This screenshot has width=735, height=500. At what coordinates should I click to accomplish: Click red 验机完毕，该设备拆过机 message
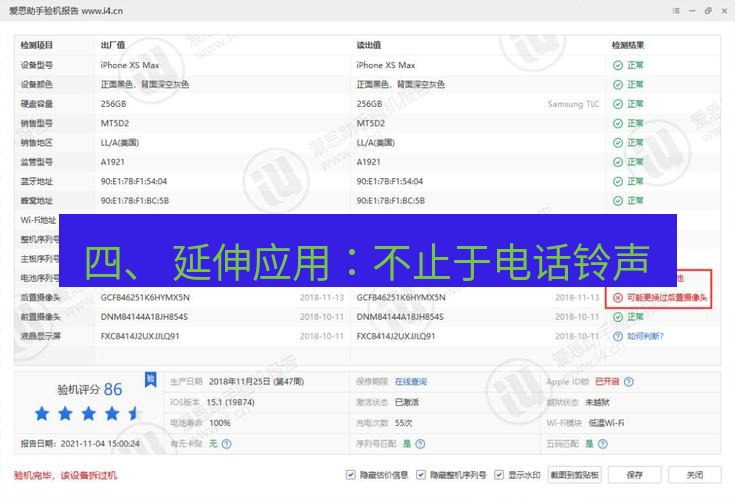click(x=65, y=476)
